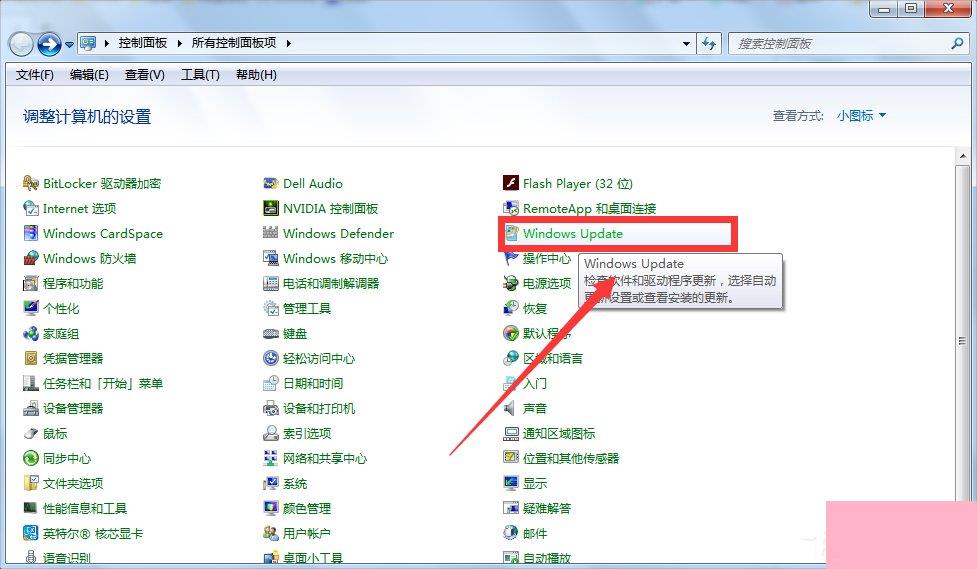Open Credential Manager (凭据管理器) icon
The image size is (977, 569).
coord(31,358)
